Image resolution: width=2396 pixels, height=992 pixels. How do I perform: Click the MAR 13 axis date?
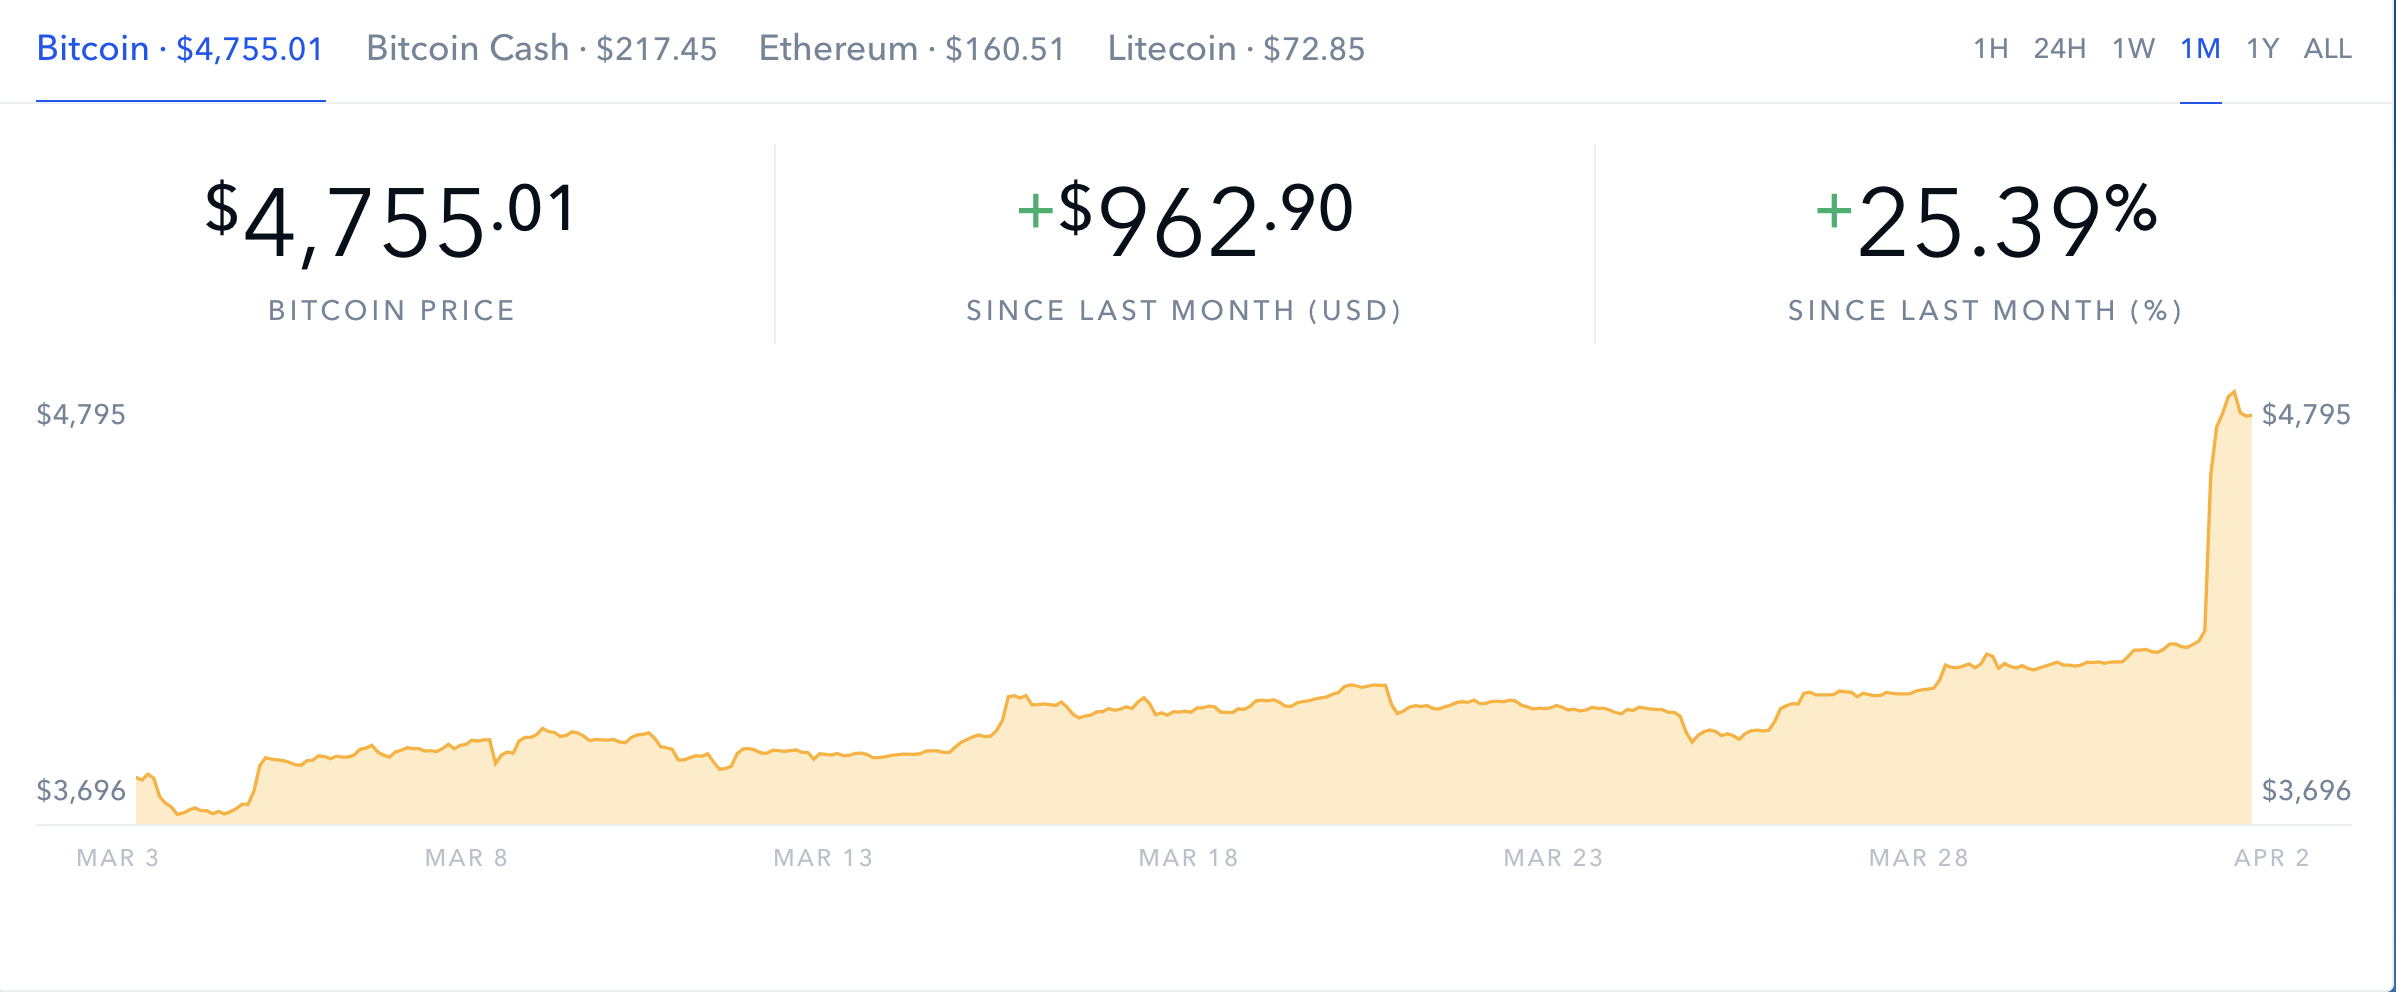click(823, 858)
